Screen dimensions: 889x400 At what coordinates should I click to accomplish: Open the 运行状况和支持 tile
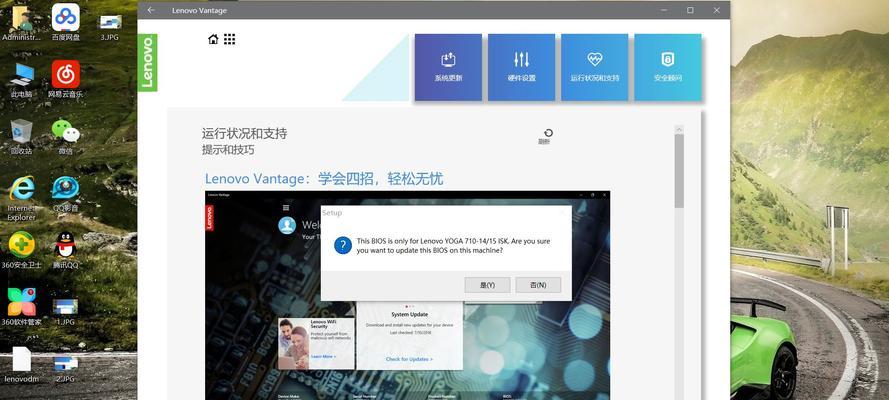click(594, 67)
